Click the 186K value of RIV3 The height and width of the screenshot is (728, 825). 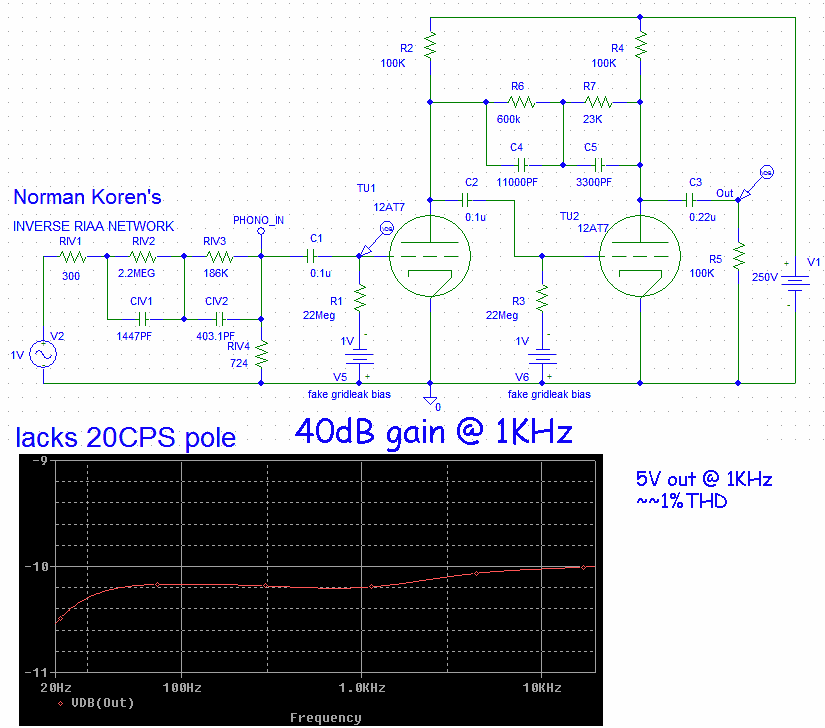click(216, 273)
